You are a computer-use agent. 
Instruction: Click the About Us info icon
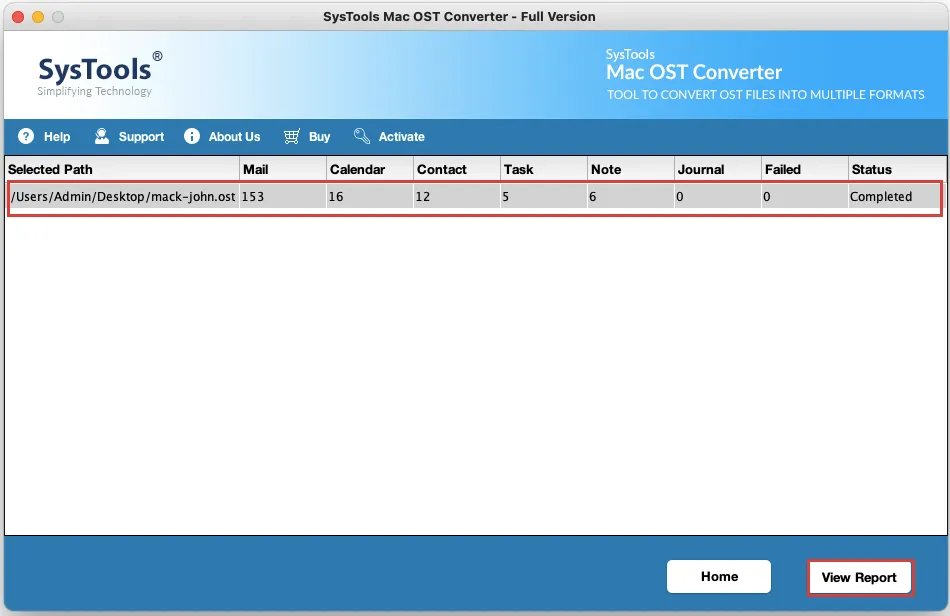tap(192, 136)
